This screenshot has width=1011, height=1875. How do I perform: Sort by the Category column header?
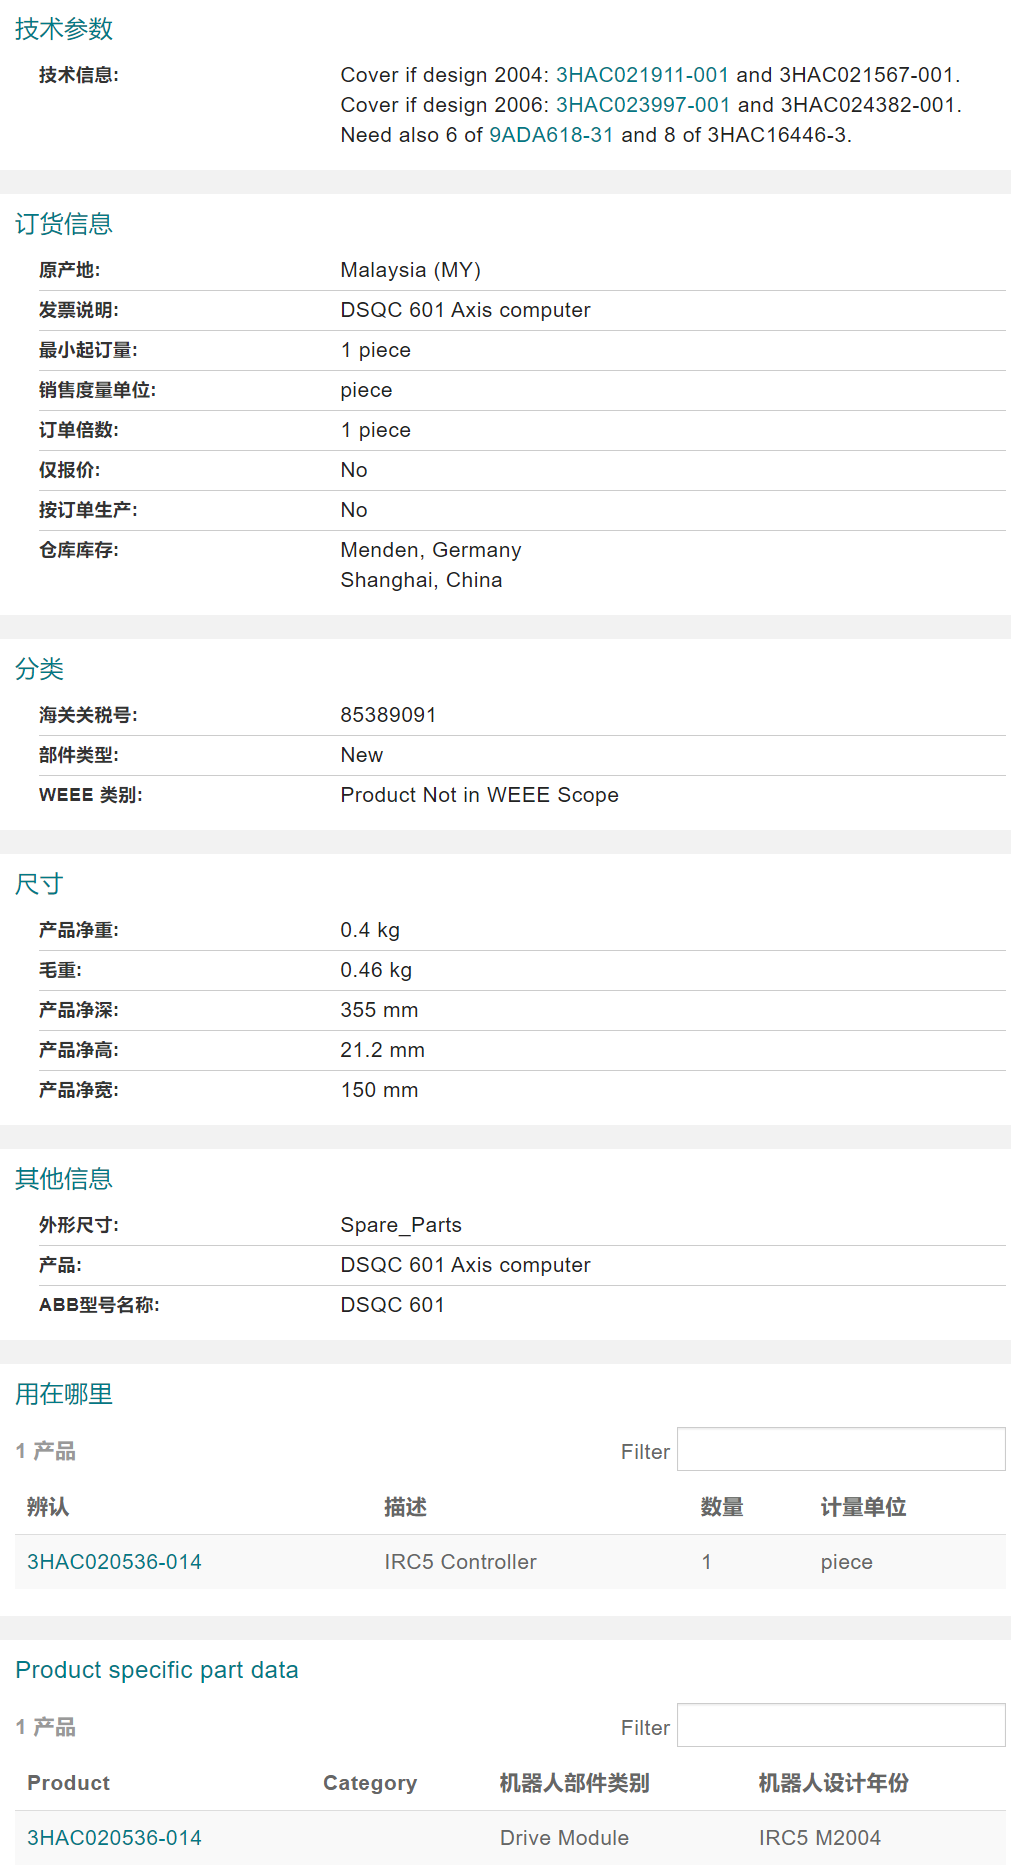[x=369, y=1783]
